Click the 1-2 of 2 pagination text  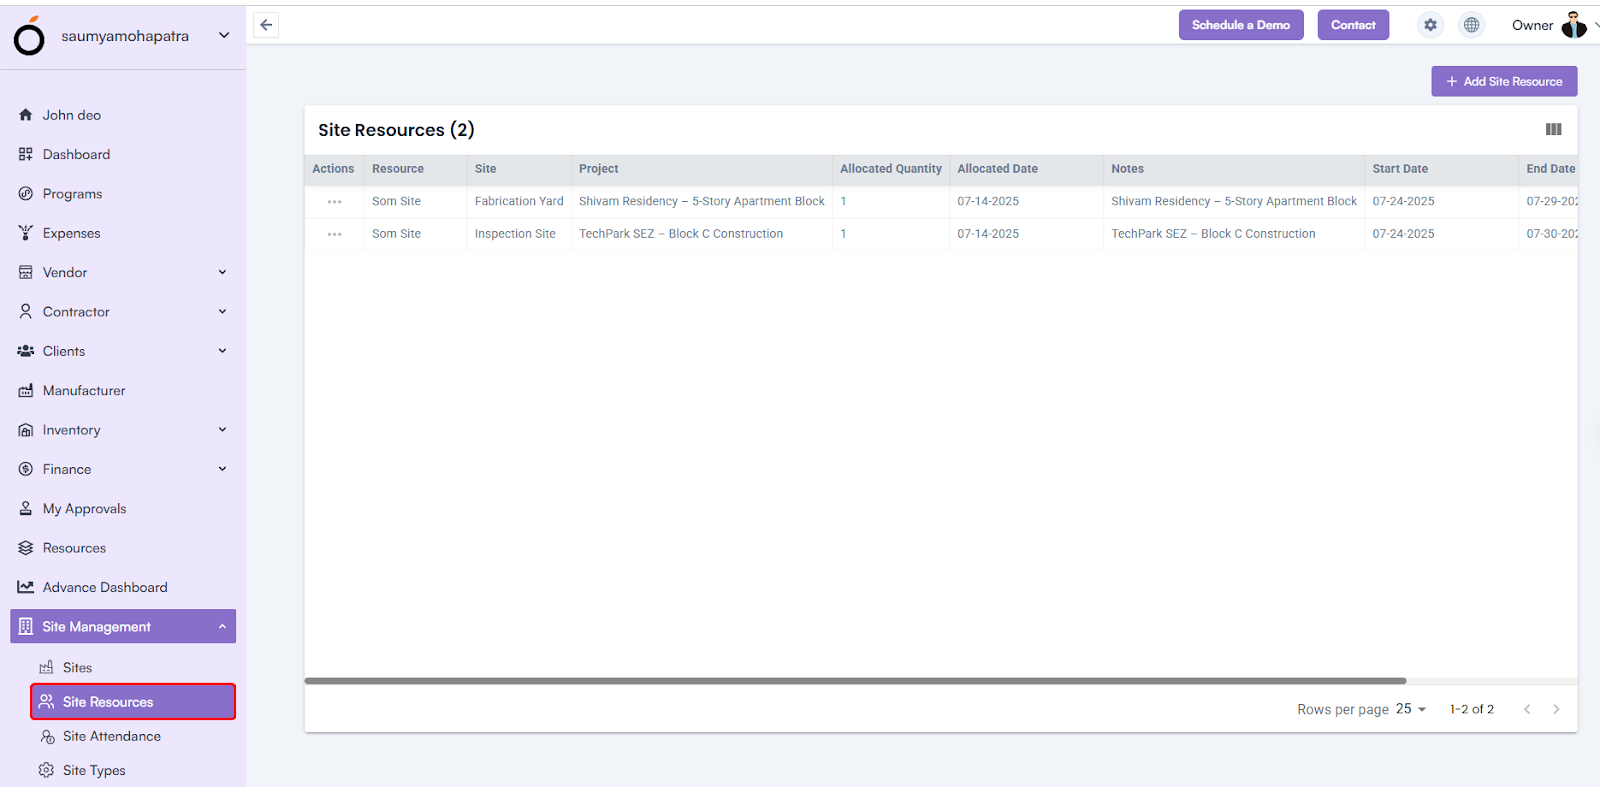tap(1472, 709)
